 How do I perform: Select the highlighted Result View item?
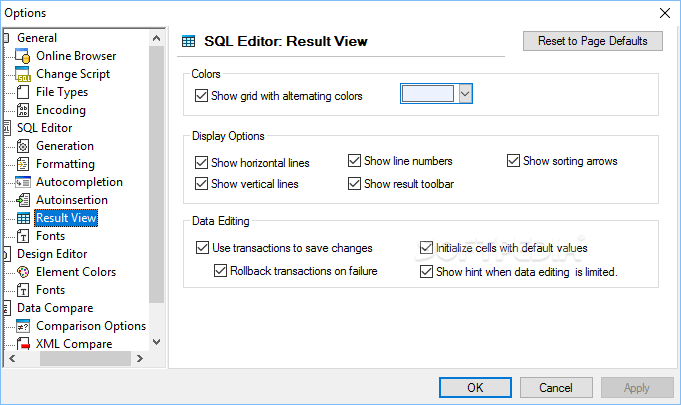[x=66, y=218]
